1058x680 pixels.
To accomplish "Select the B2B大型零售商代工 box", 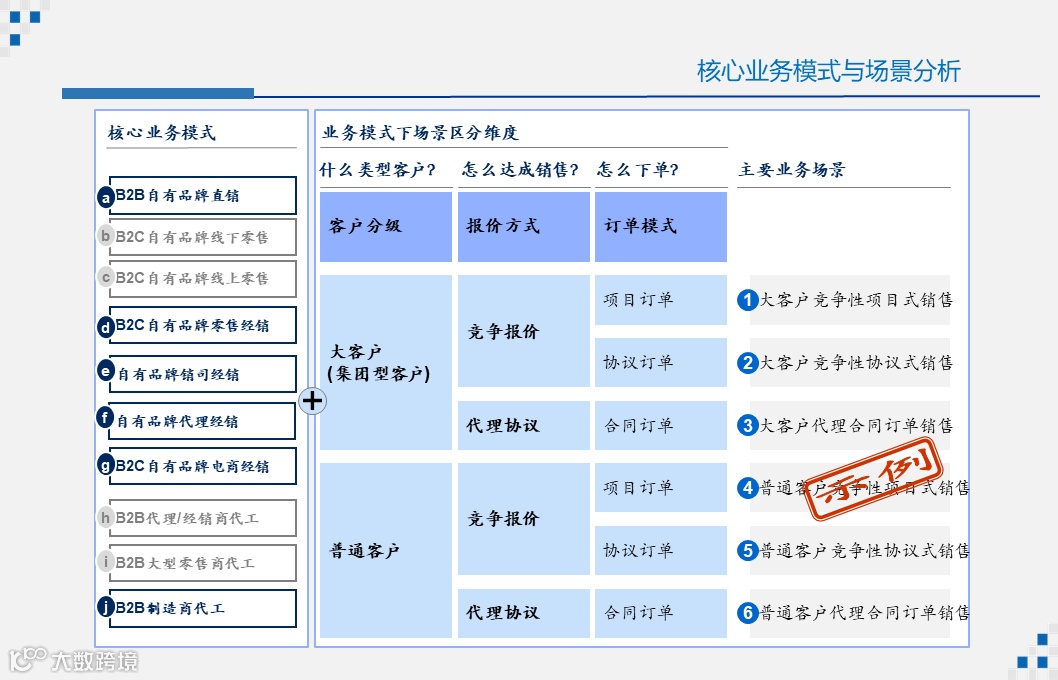I will tap(202, 563).
